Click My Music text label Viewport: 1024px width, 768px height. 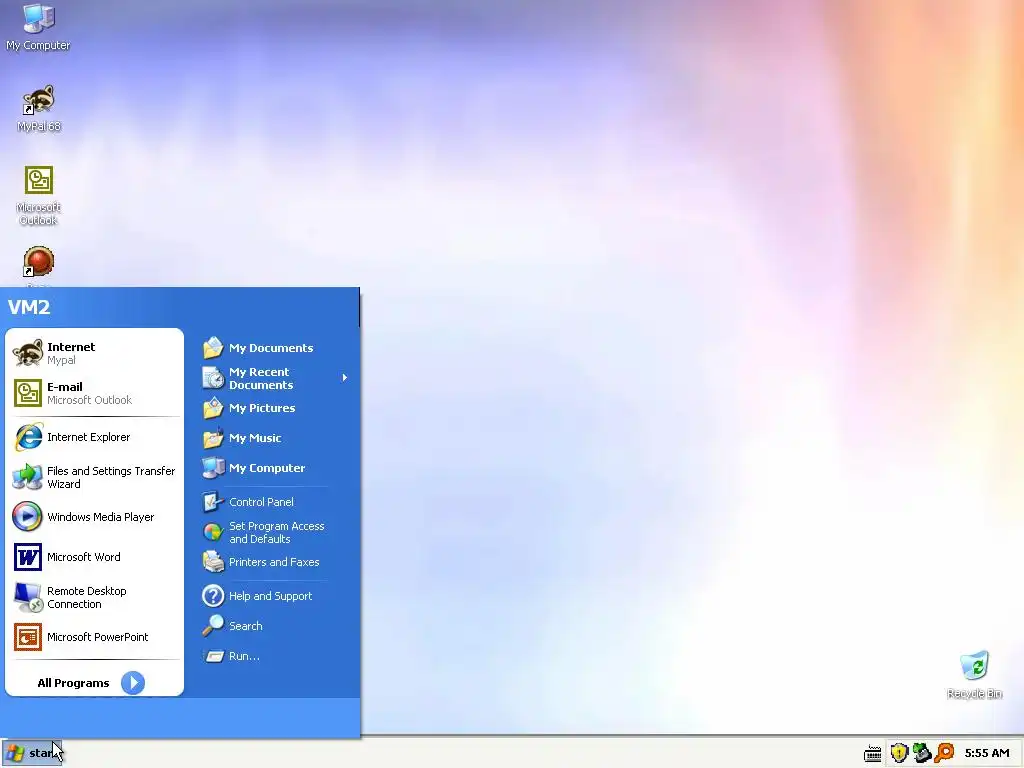[255, 438]
